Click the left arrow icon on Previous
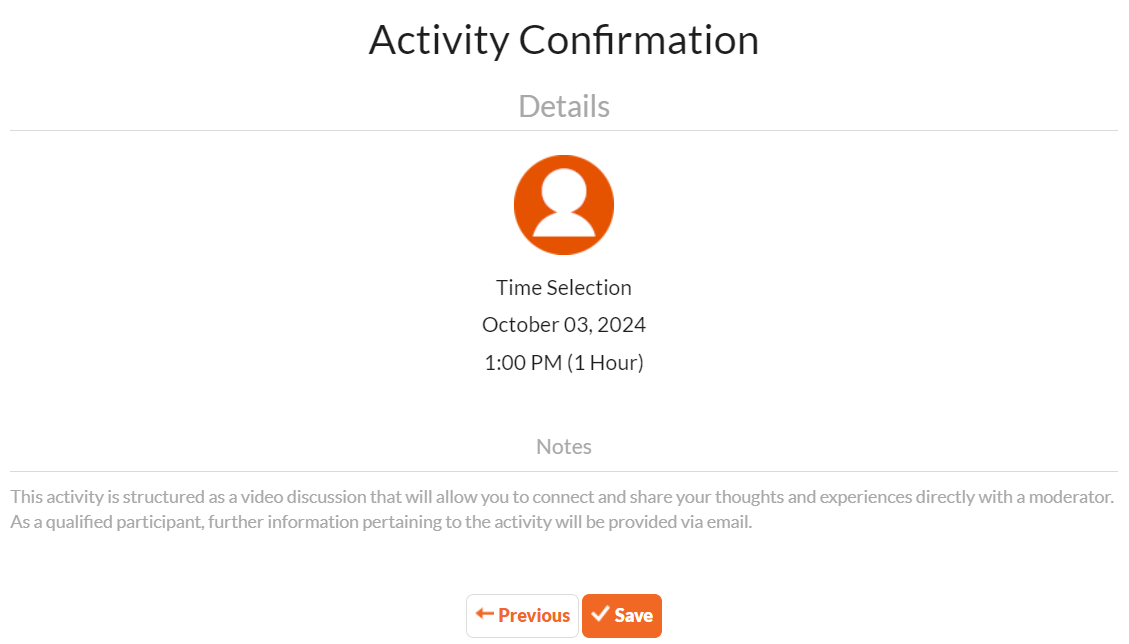Viewport: 1129px width, 644px height. [485, 614]
